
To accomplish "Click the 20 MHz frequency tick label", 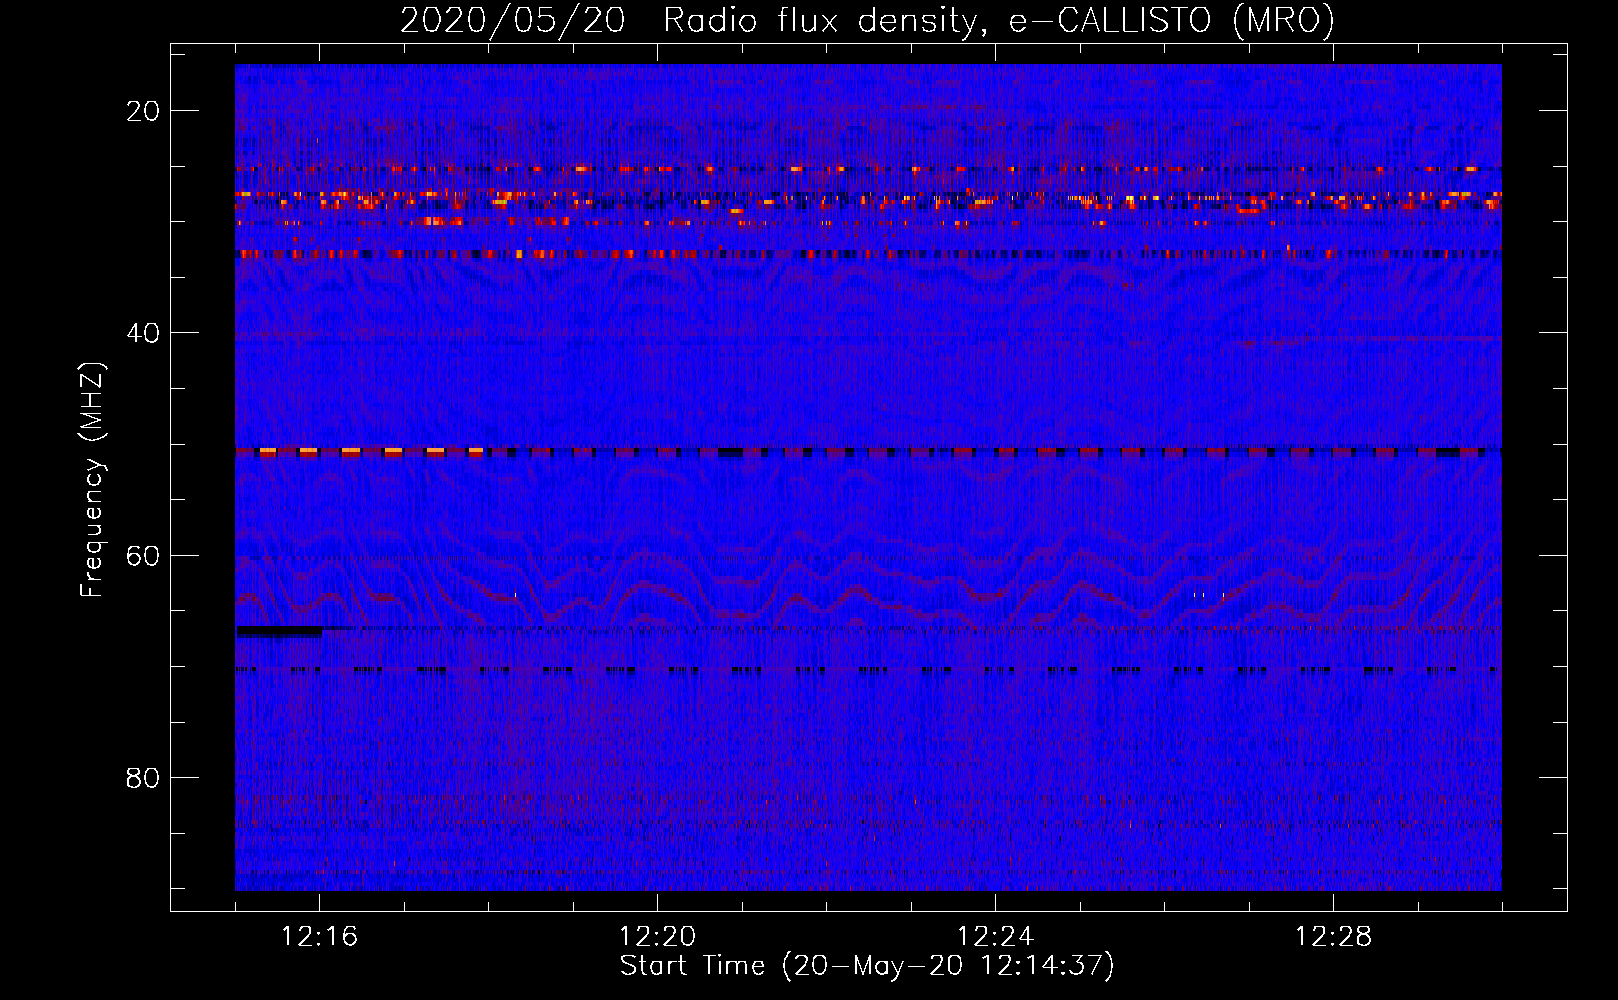I will [x=143, y=111].
